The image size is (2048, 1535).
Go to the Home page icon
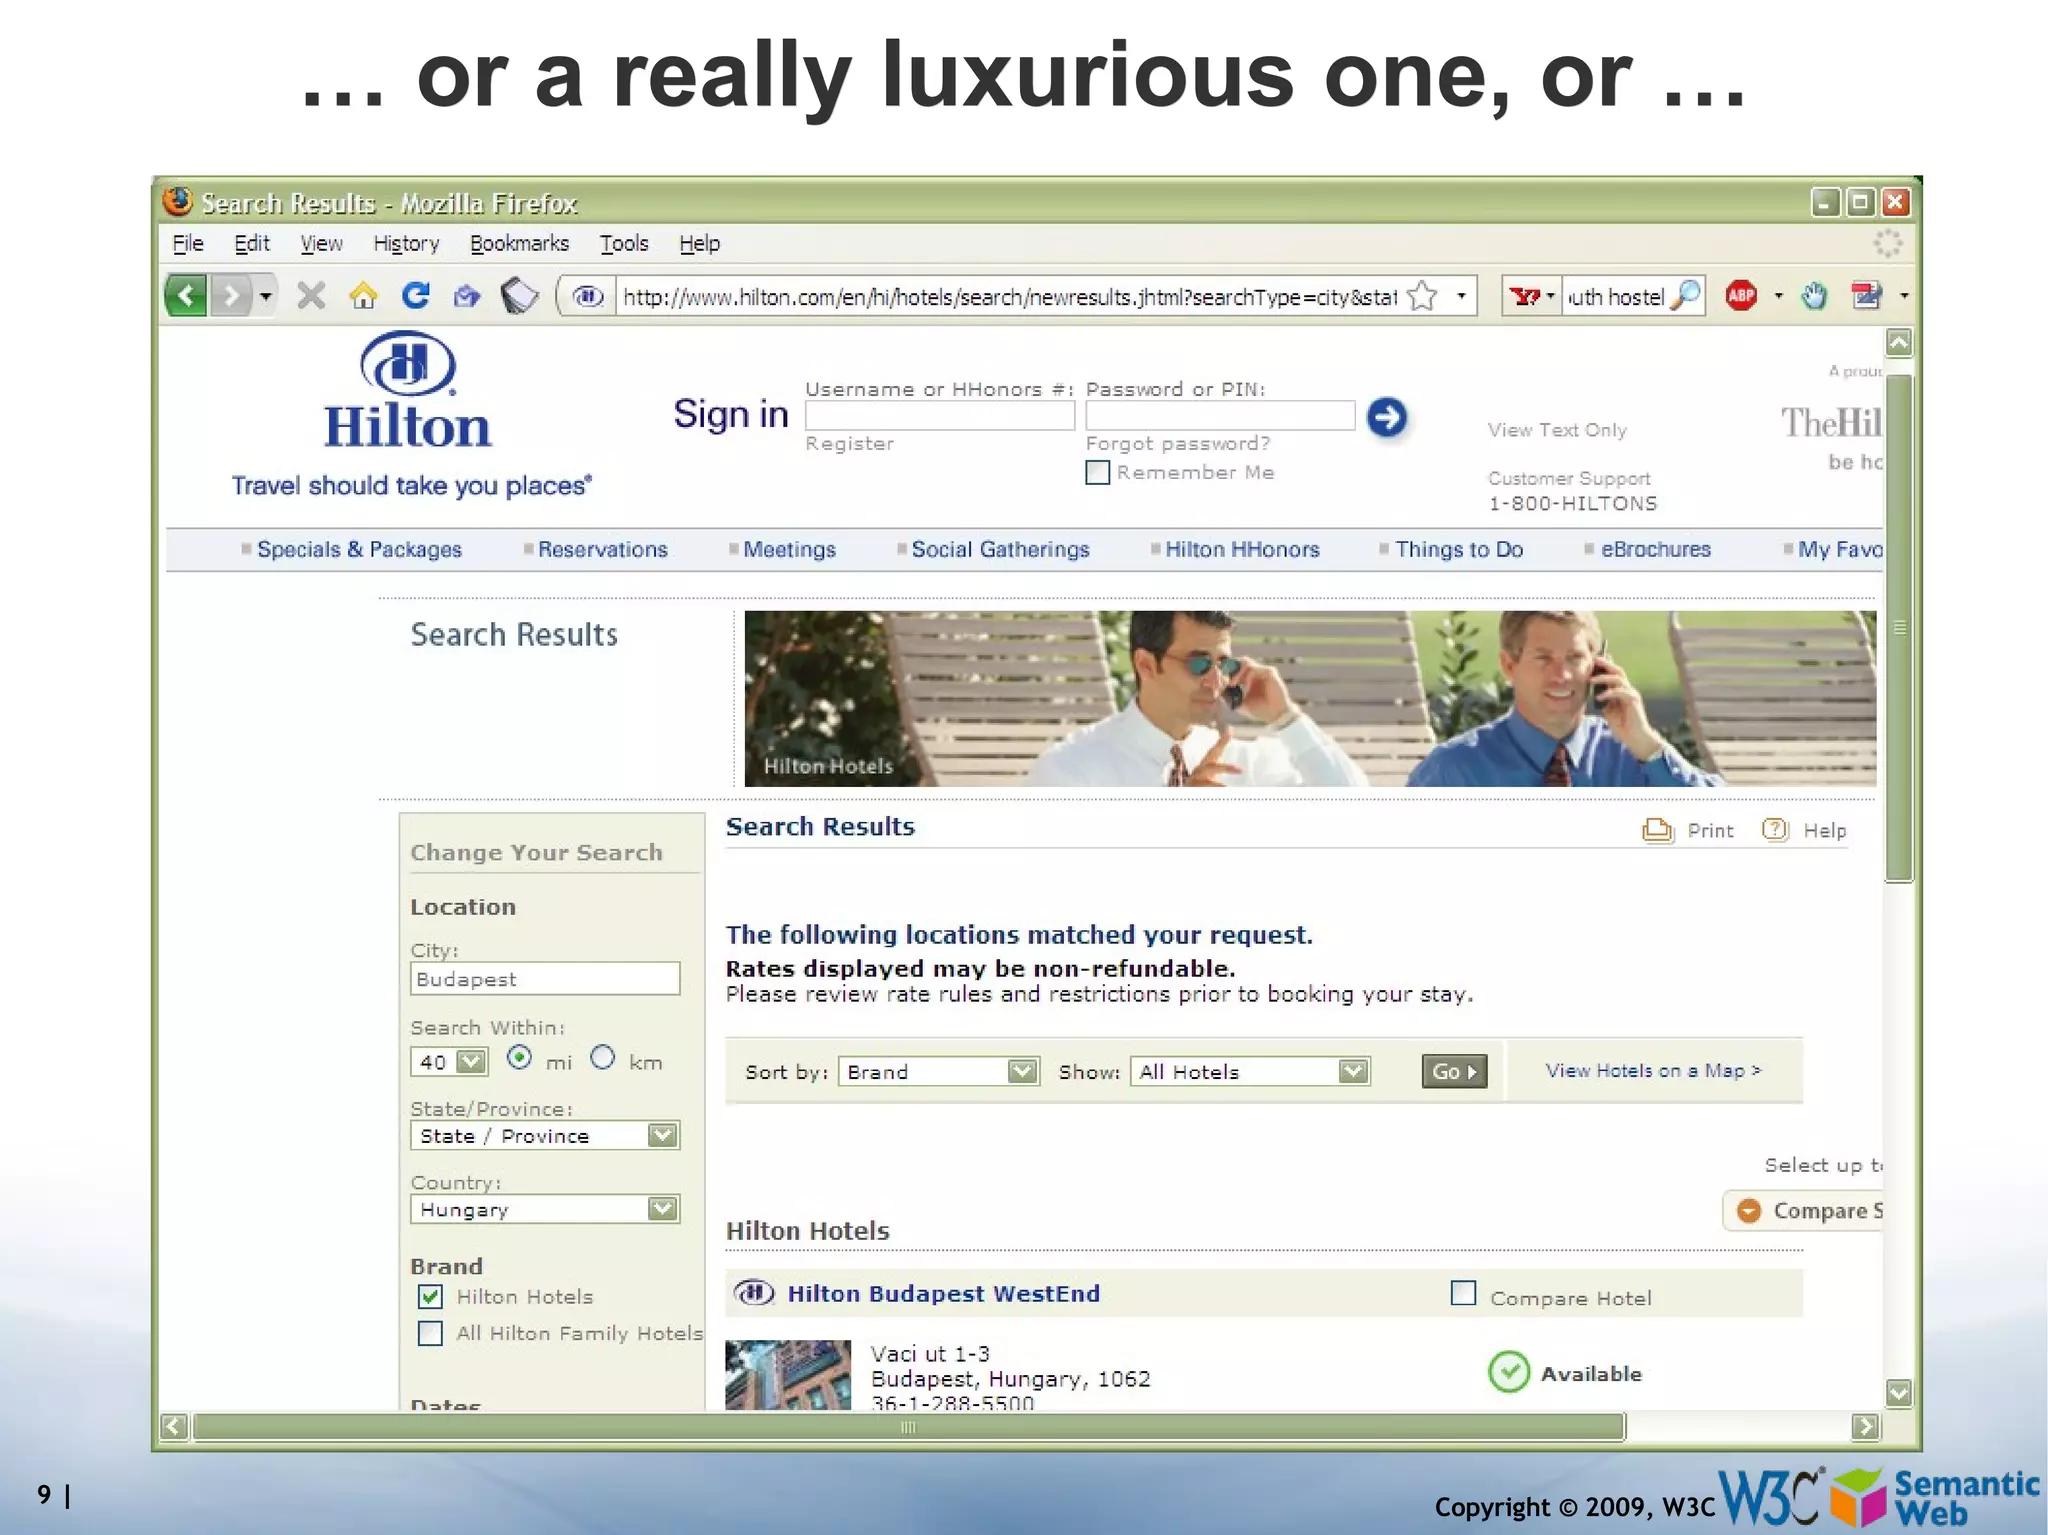point(363,296)
